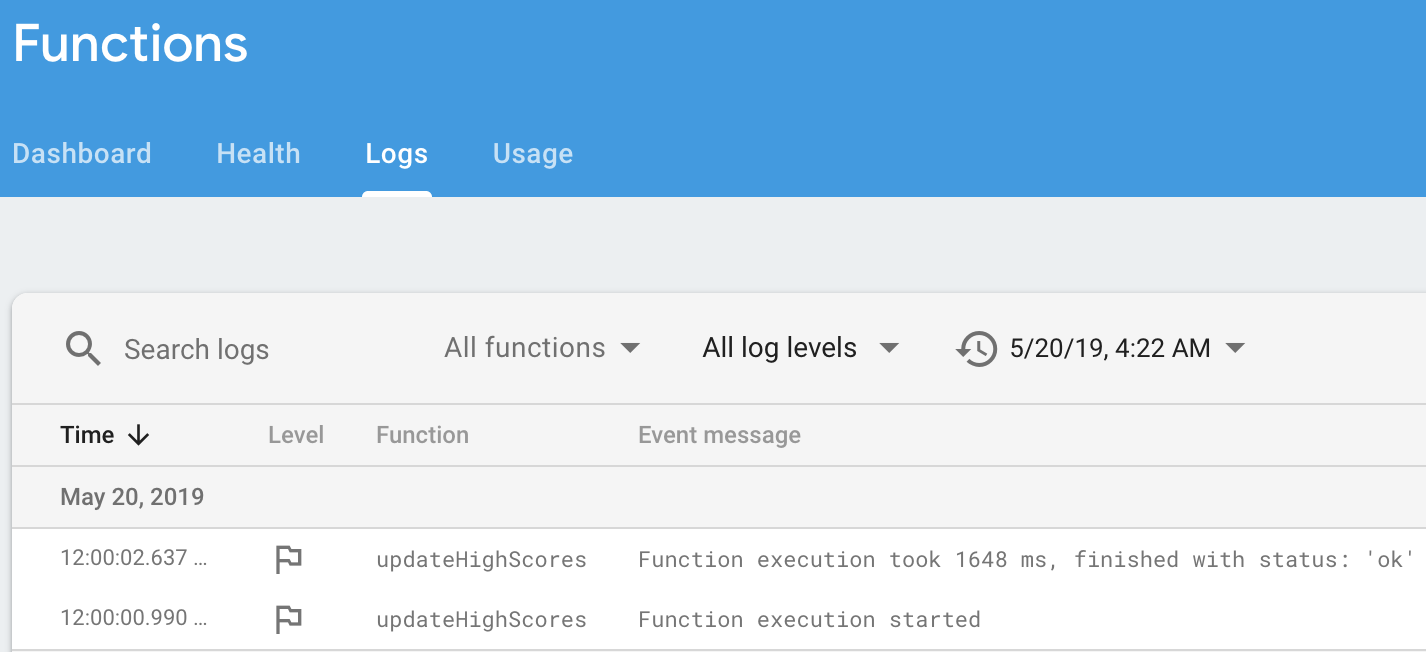Select the 'Function execution started' log entry
This screenshot has height=652, width=1426.
click(719, 620)
